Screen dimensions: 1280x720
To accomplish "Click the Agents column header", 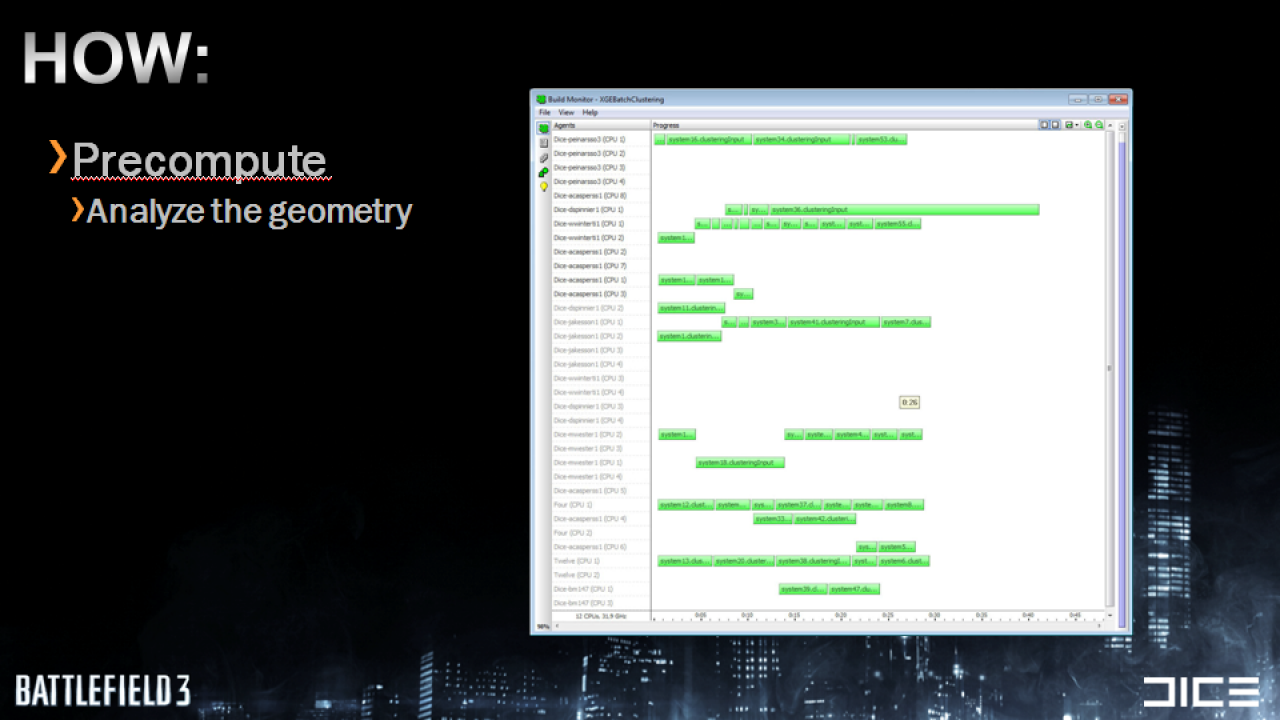I will pyautogui.click(x=601, y=125).
